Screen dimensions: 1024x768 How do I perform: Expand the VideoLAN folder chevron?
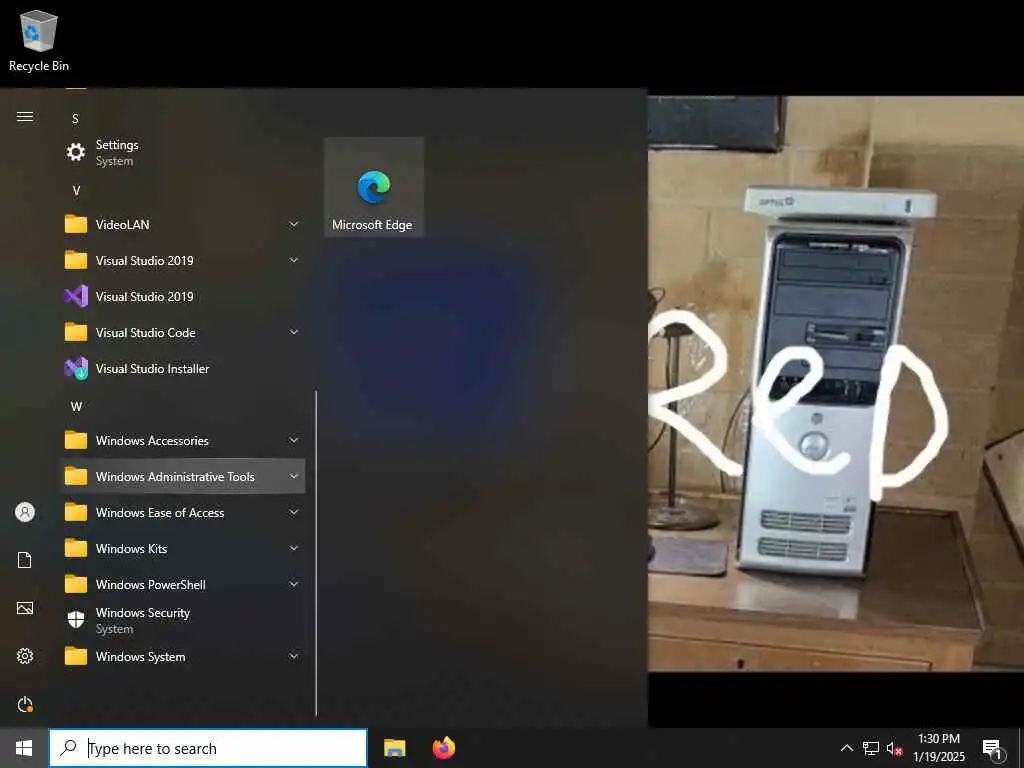[x=294, y=225]
